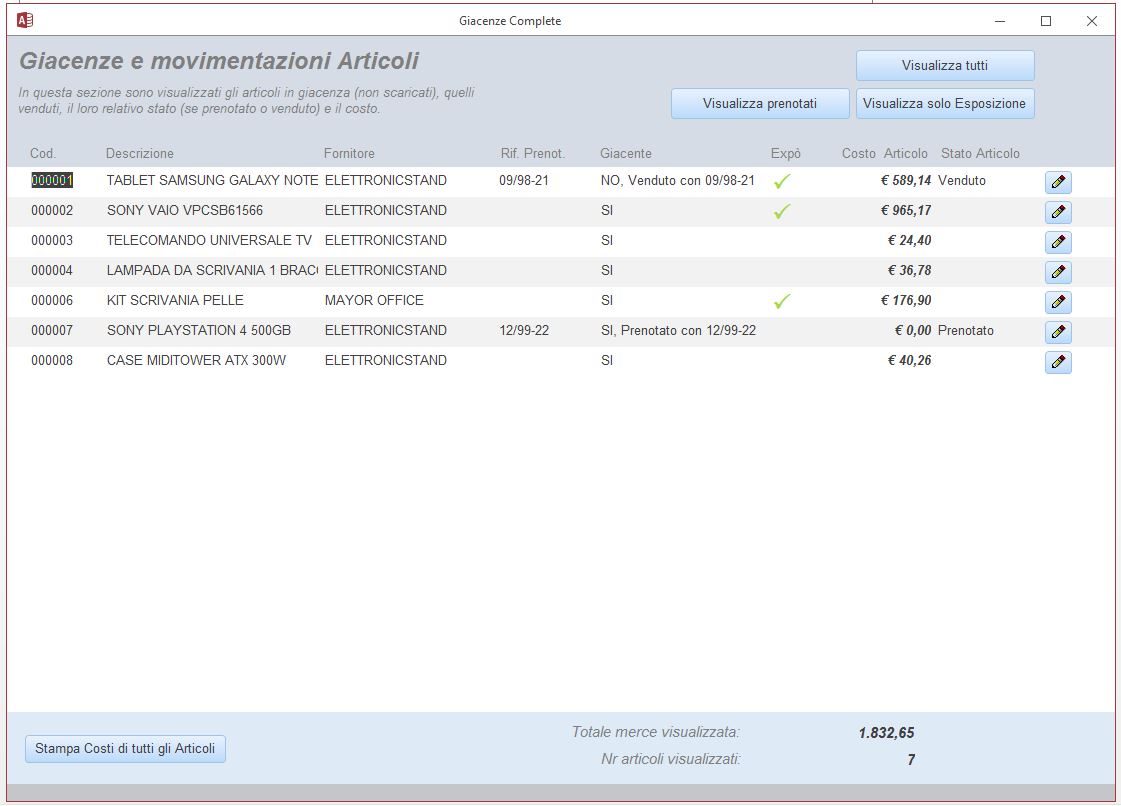Click cost value € 176,90

tap(906, 300)
